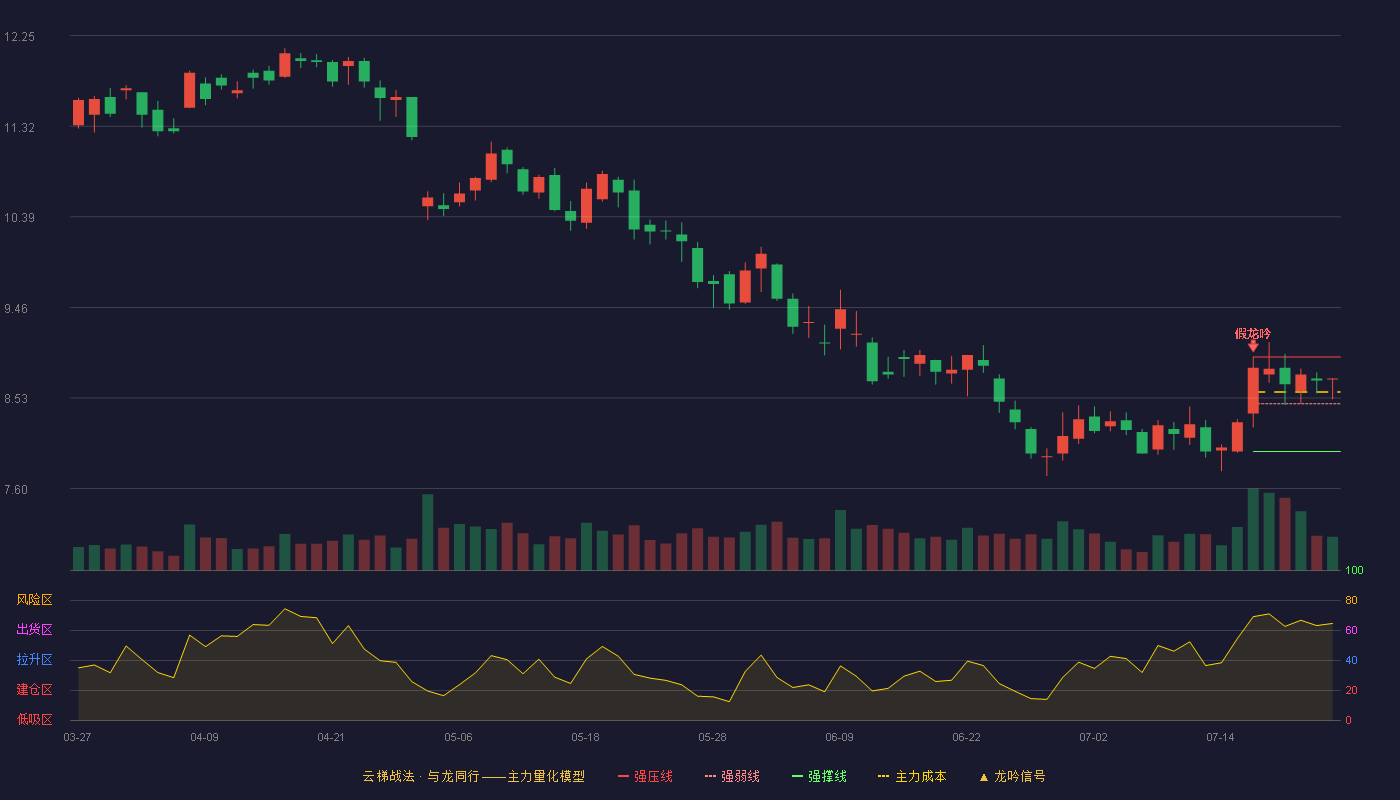Click the pink dashed 强弱线 legend icon

tap(711, 776)
